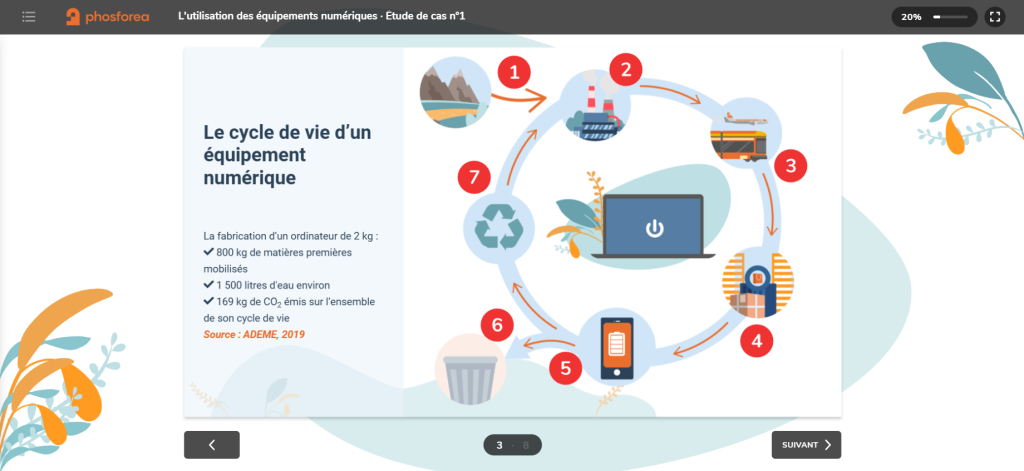Click the smartphone battery icon
The image size is (1024, 471).
coord(615,347)
